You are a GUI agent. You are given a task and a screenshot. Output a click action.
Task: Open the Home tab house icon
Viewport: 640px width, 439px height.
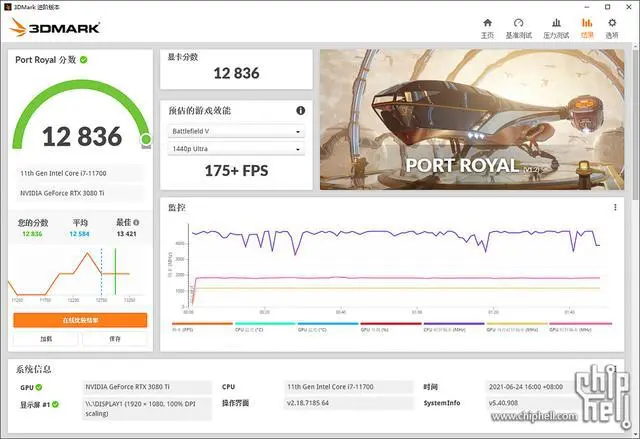point(487,28)
